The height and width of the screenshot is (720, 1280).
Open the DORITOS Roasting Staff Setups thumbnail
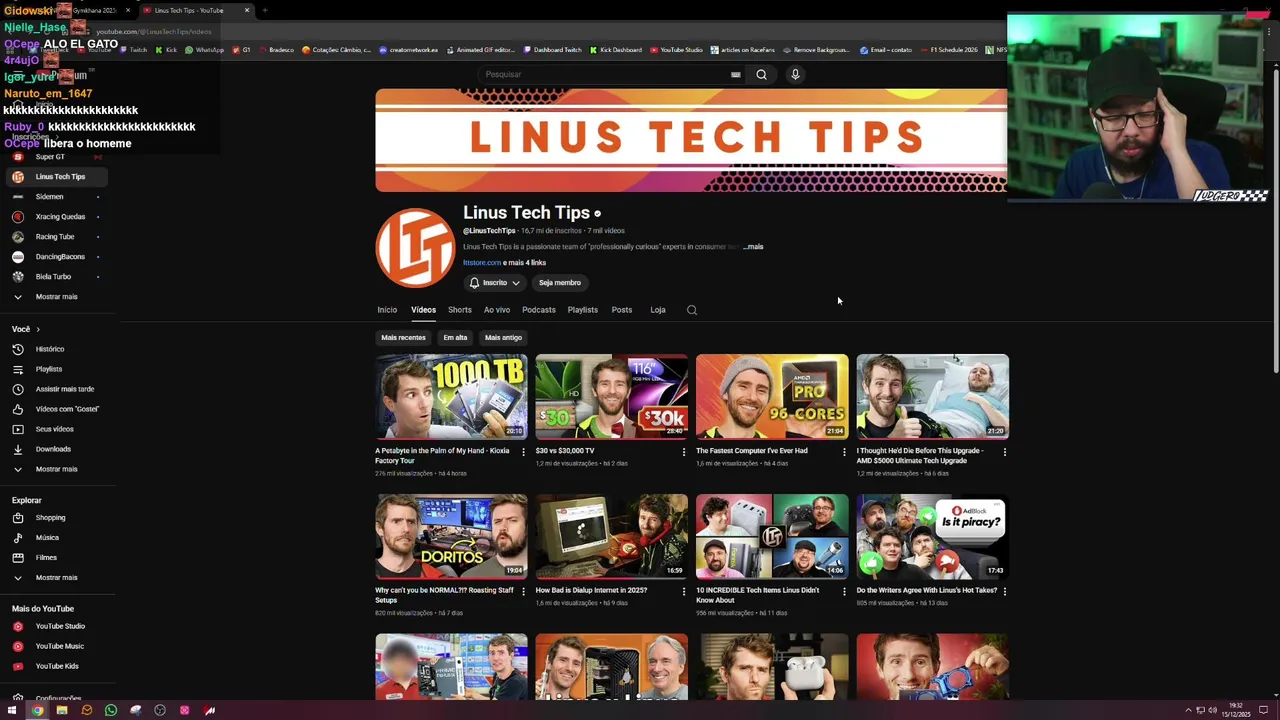451,537
